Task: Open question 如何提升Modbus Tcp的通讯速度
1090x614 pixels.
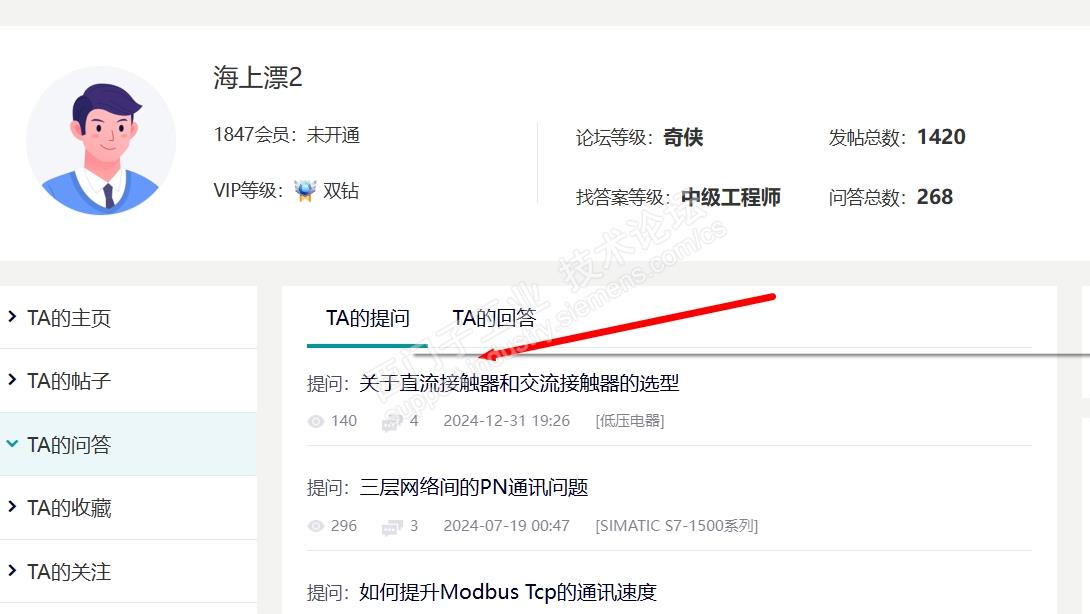Action: point(507,592)
